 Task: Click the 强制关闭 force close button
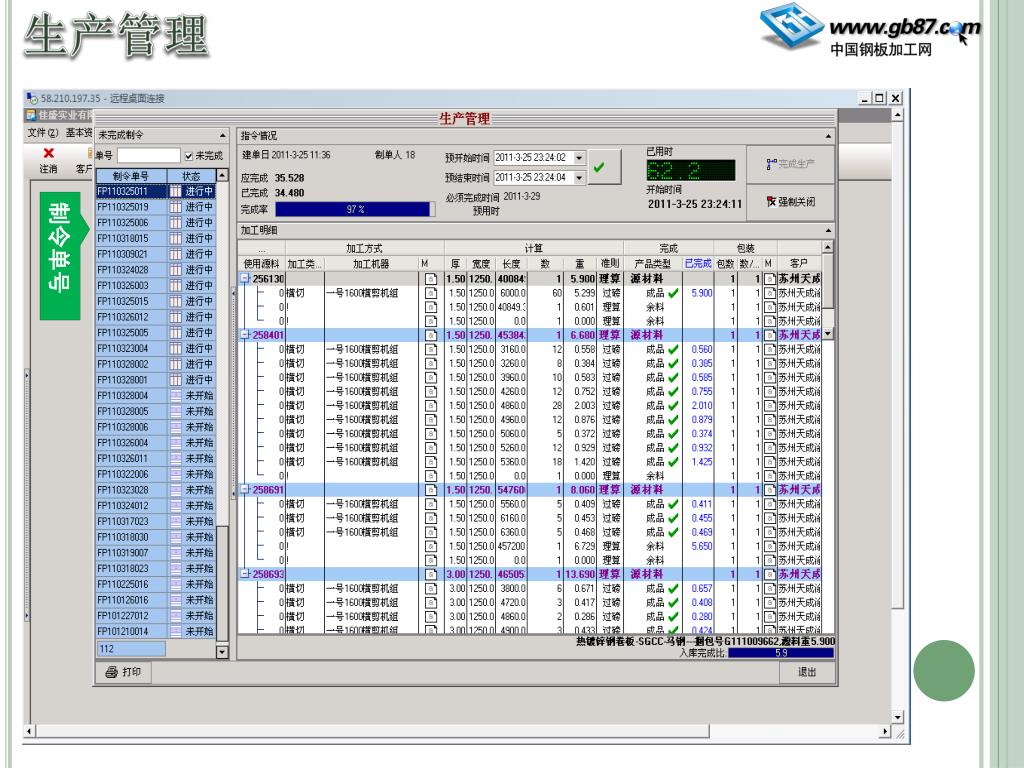coord(791,202)
